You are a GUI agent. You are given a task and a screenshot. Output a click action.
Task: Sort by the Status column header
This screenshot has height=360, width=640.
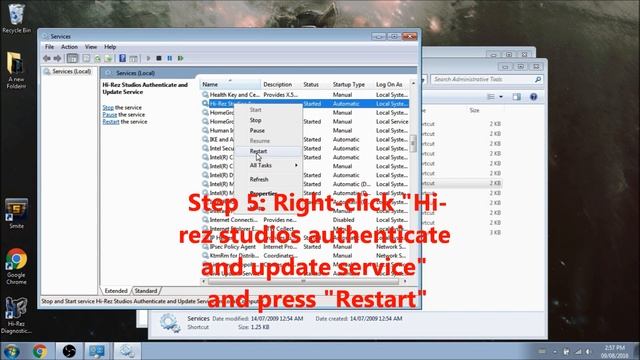pyautogui.click(x=315, y=84)
